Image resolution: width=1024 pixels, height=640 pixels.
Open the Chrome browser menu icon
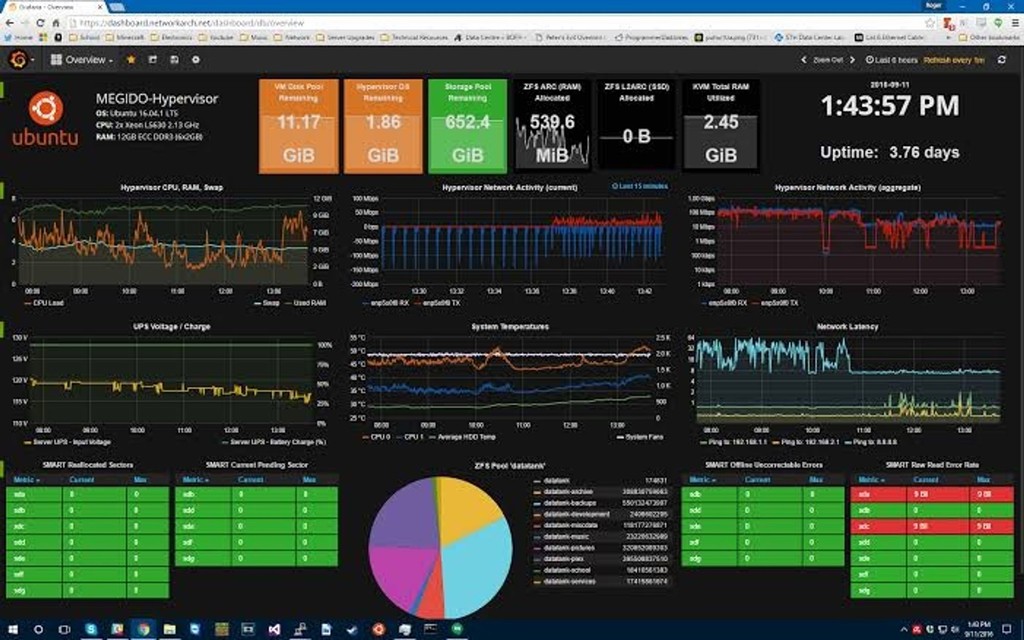[1014, 22]
